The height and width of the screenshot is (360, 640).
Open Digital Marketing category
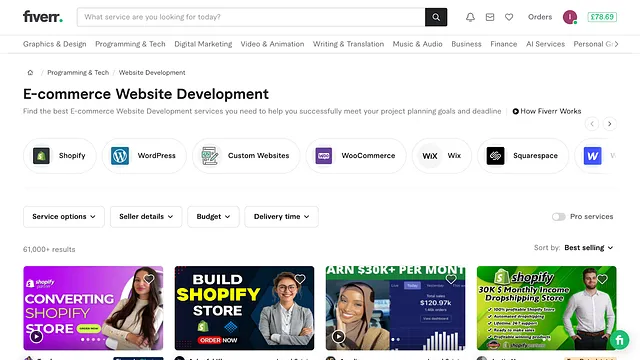(x=203, y=44)
